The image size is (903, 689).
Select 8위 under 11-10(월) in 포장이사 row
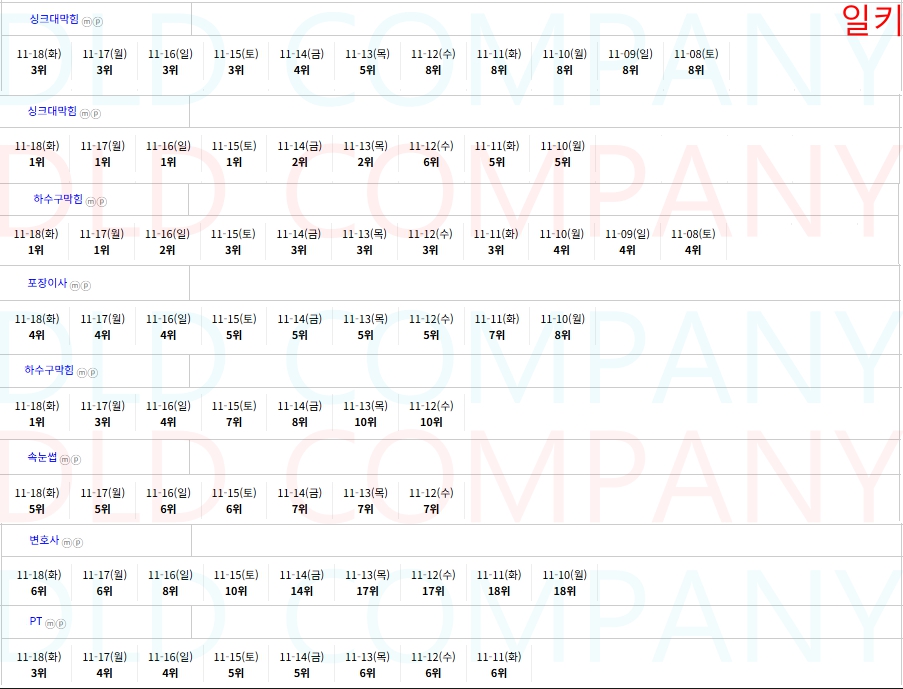[563, 335]
